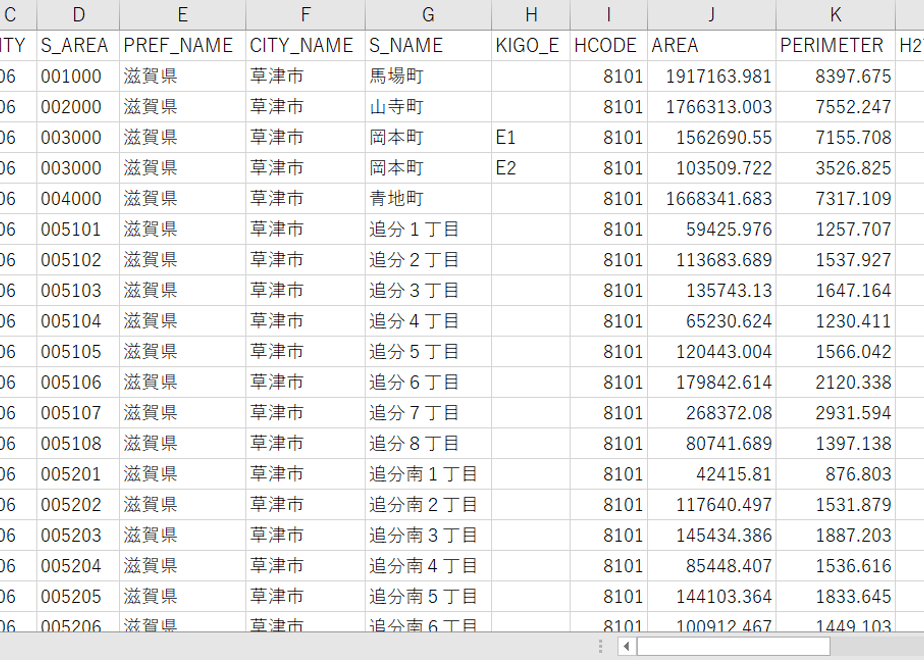Screen dimensions: 924x660
Task: Select column E header
Action: 183,15
